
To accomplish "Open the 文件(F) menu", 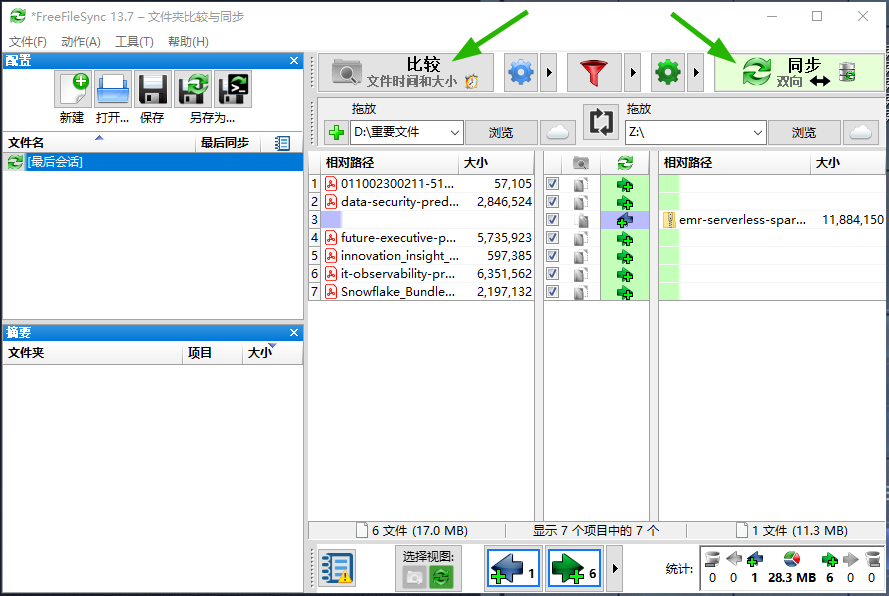I will [x=28, y=41].
